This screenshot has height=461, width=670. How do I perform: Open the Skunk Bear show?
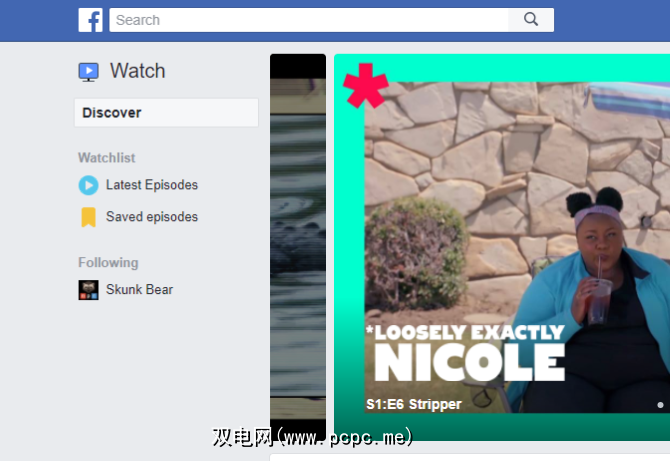pos(139,289)
